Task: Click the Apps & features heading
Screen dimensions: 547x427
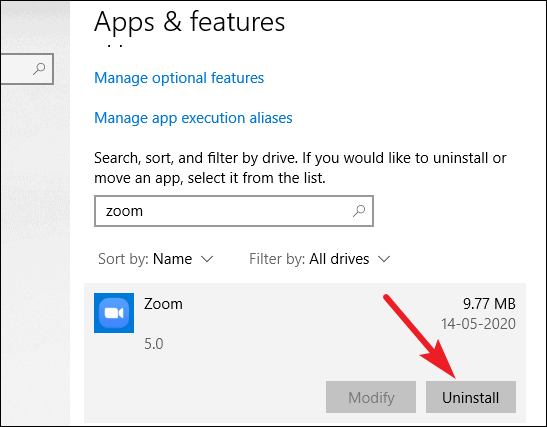Action: click(189, 22)
